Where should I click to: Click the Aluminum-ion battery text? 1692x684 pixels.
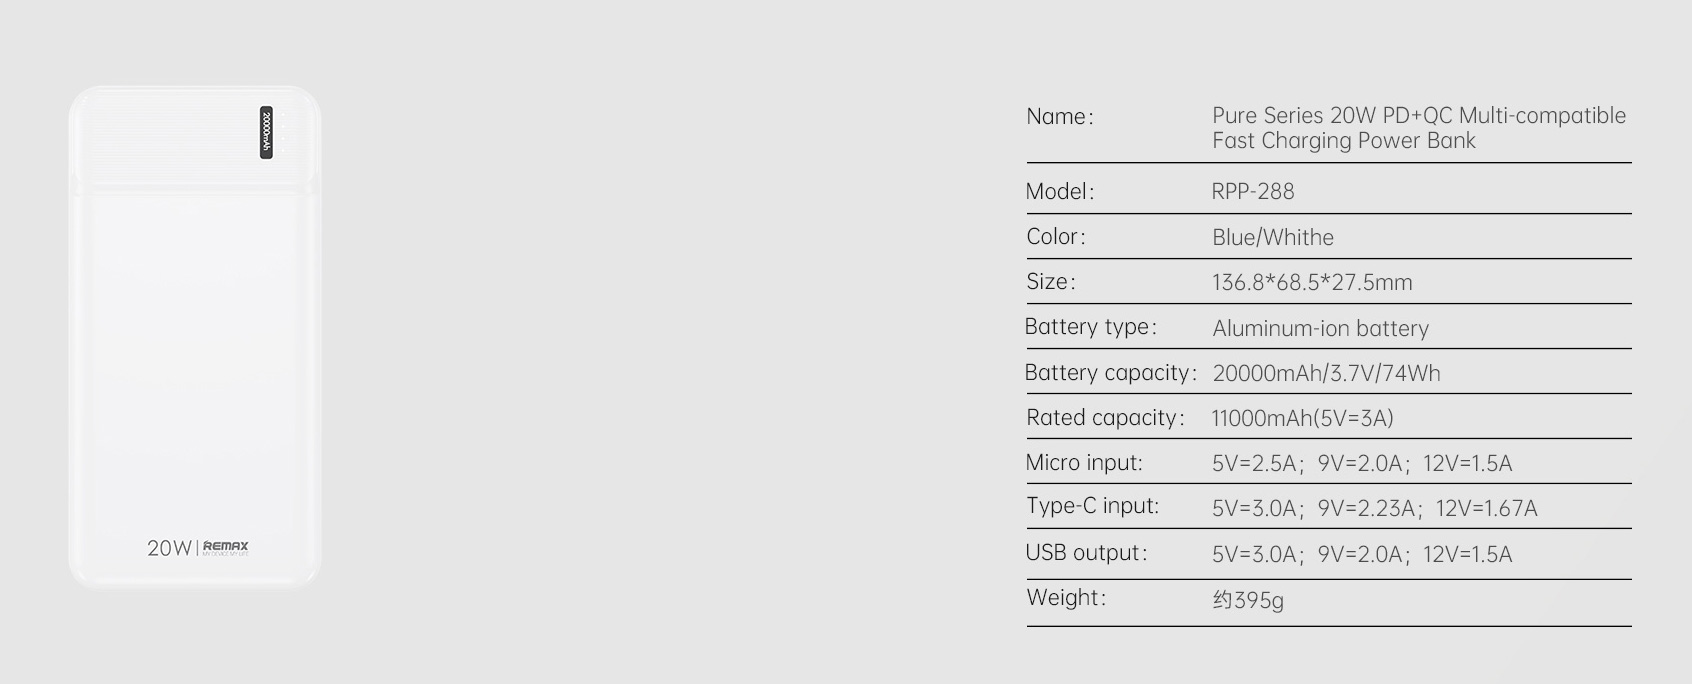[x=1320, y=328]
